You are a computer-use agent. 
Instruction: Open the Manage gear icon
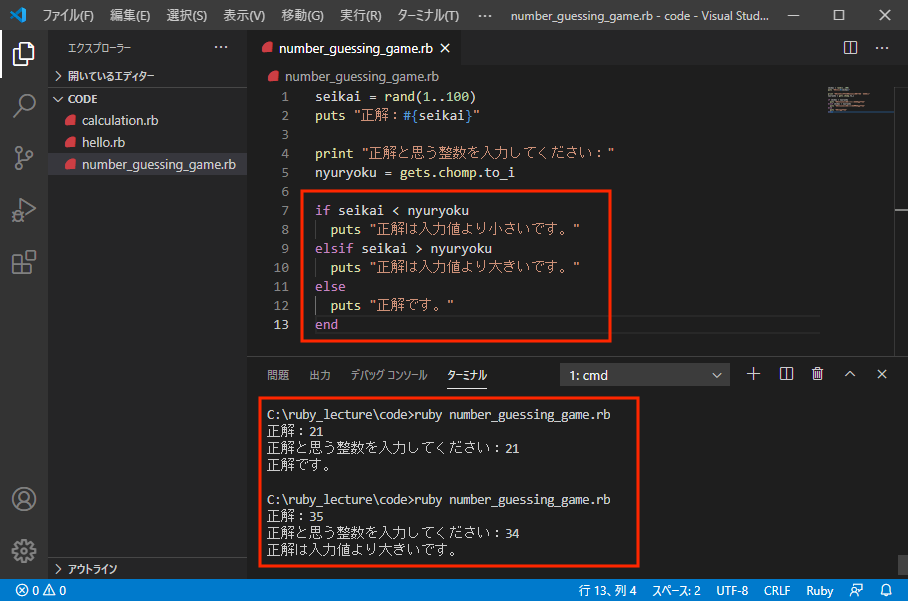click(x=24, y=551)
